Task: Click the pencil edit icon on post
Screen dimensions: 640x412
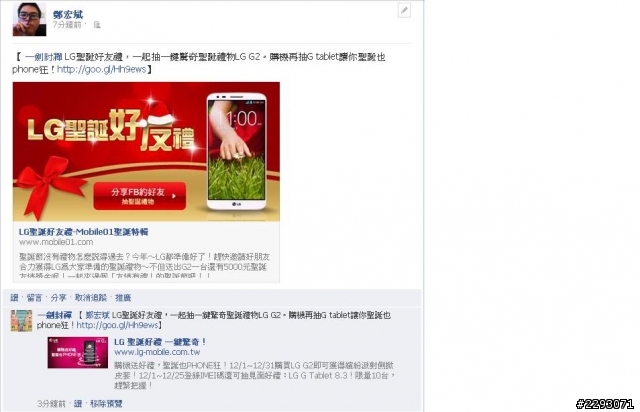Action: (404, 11)
